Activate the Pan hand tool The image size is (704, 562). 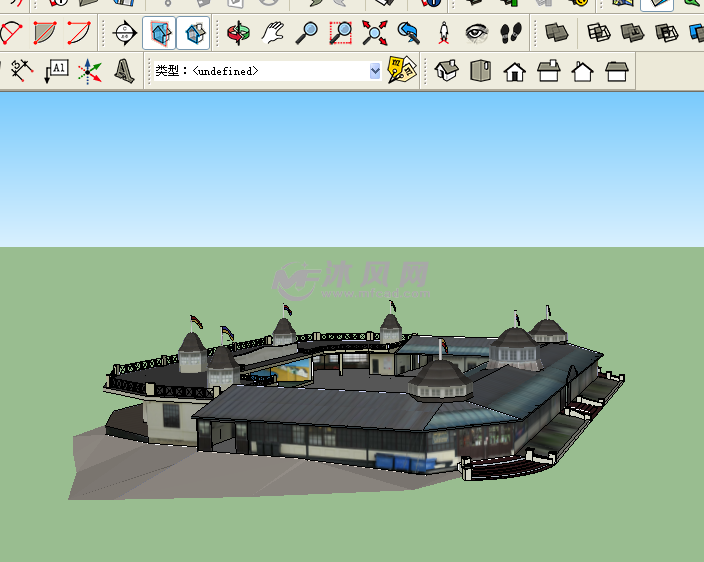[273, 33]
